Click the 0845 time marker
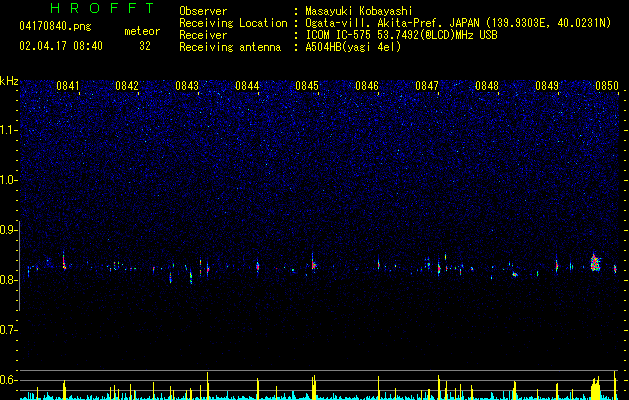 (x=307, y=86)
